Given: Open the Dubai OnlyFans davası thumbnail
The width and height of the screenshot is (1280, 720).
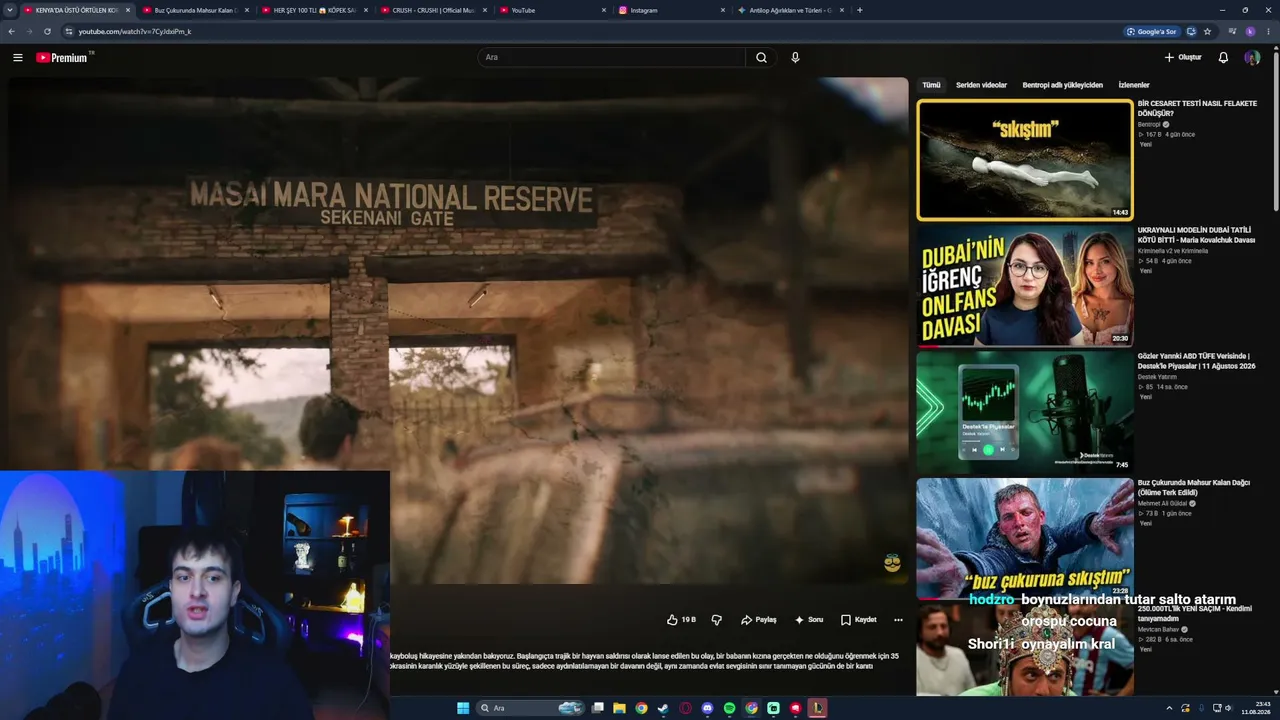Looking at the screenshot, I should pyautogui.click(x=1025, y=285).
